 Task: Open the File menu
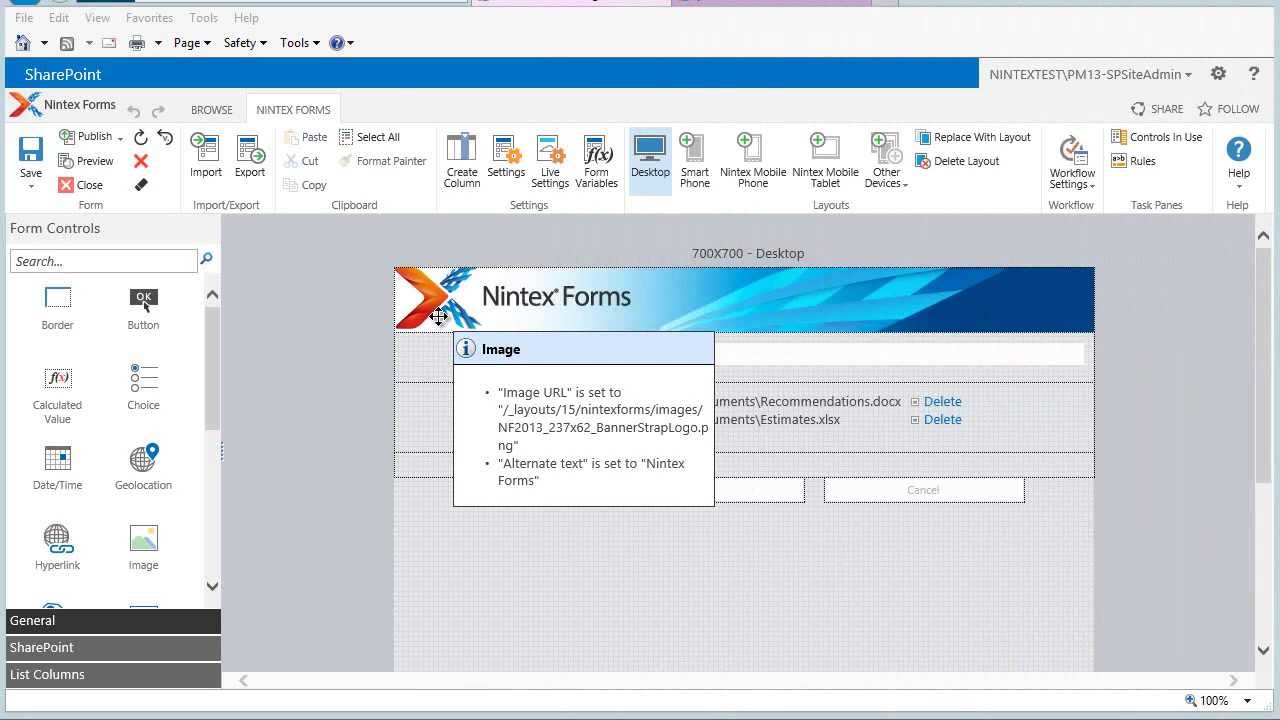(24, 17)
